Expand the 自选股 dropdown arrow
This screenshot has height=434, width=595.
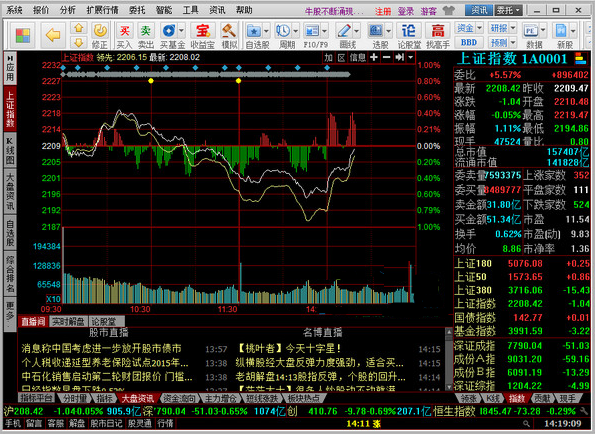click(x=266, y=30)
